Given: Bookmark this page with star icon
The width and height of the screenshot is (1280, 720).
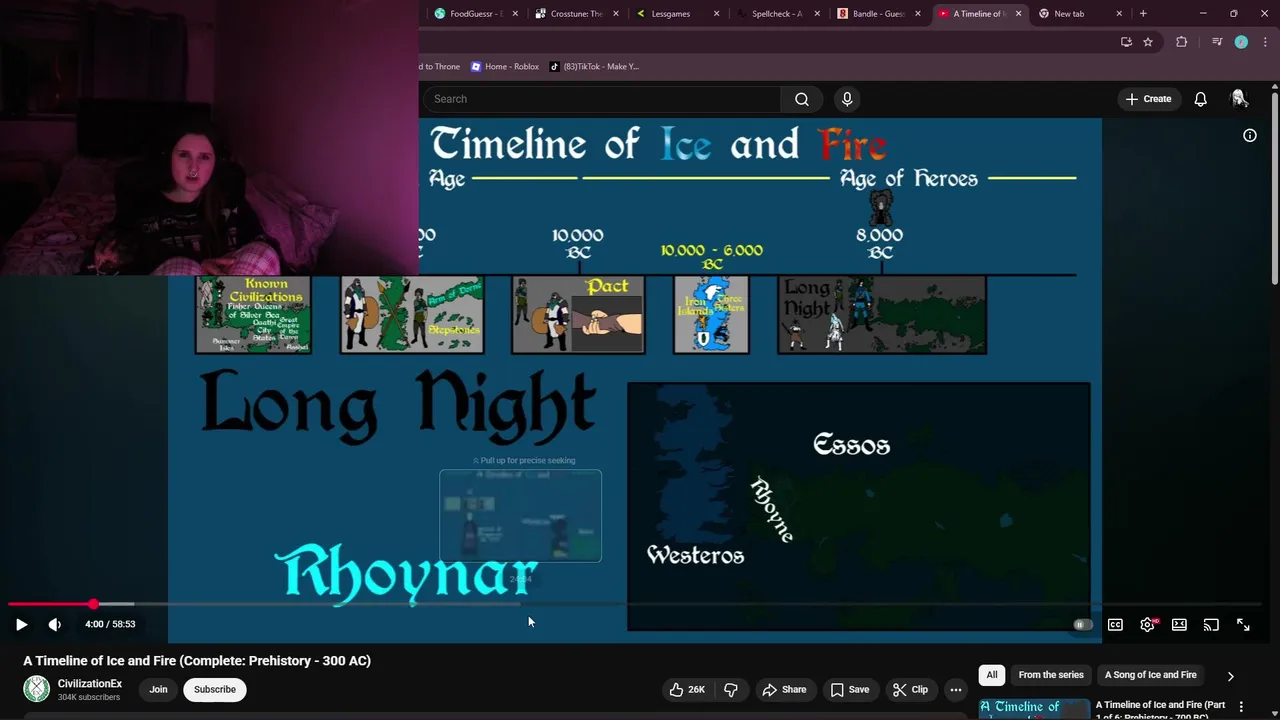Looking at the screenshot, I should point(1148,42).
